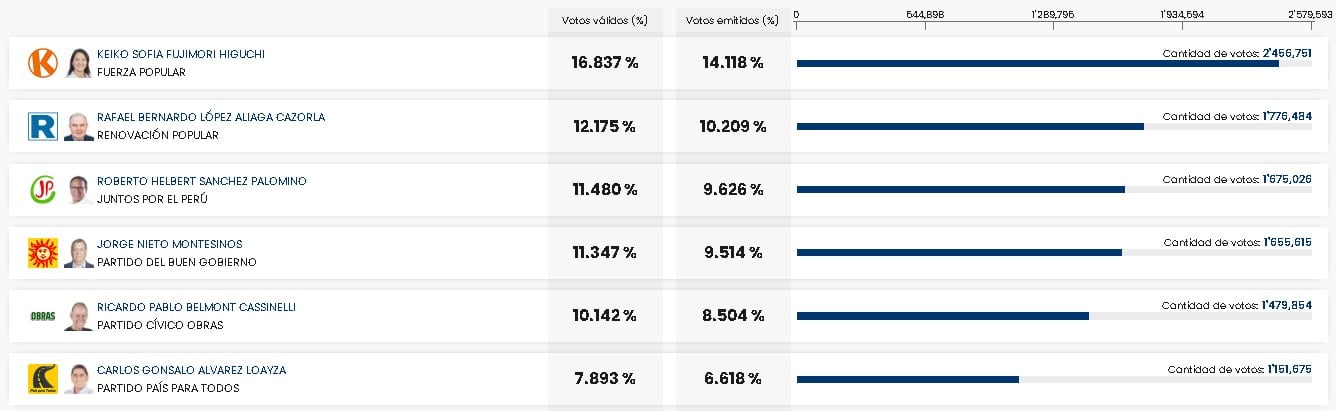Click the Fuerza Popular orange K logo
1336x411 pixels.
tap(43, 63)
